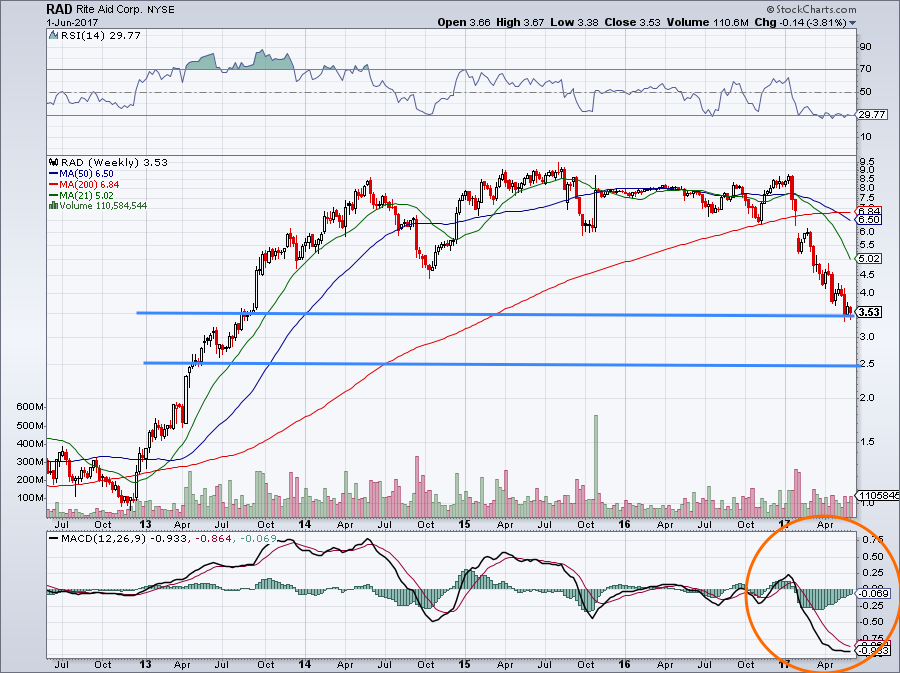
Task: Click the 'Close 3.53' header value
Action: click(x=633, y=22)
